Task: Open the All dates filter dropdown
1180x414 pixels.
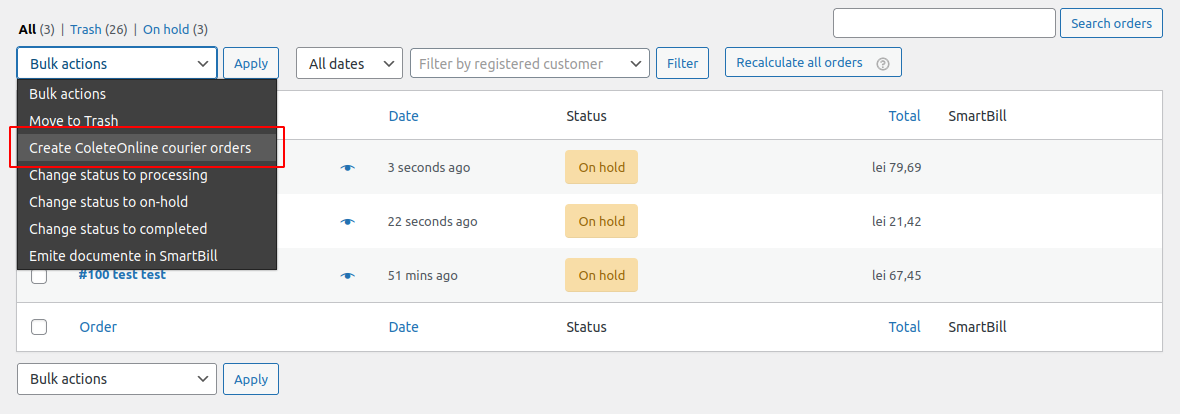Action: point(349,63)
